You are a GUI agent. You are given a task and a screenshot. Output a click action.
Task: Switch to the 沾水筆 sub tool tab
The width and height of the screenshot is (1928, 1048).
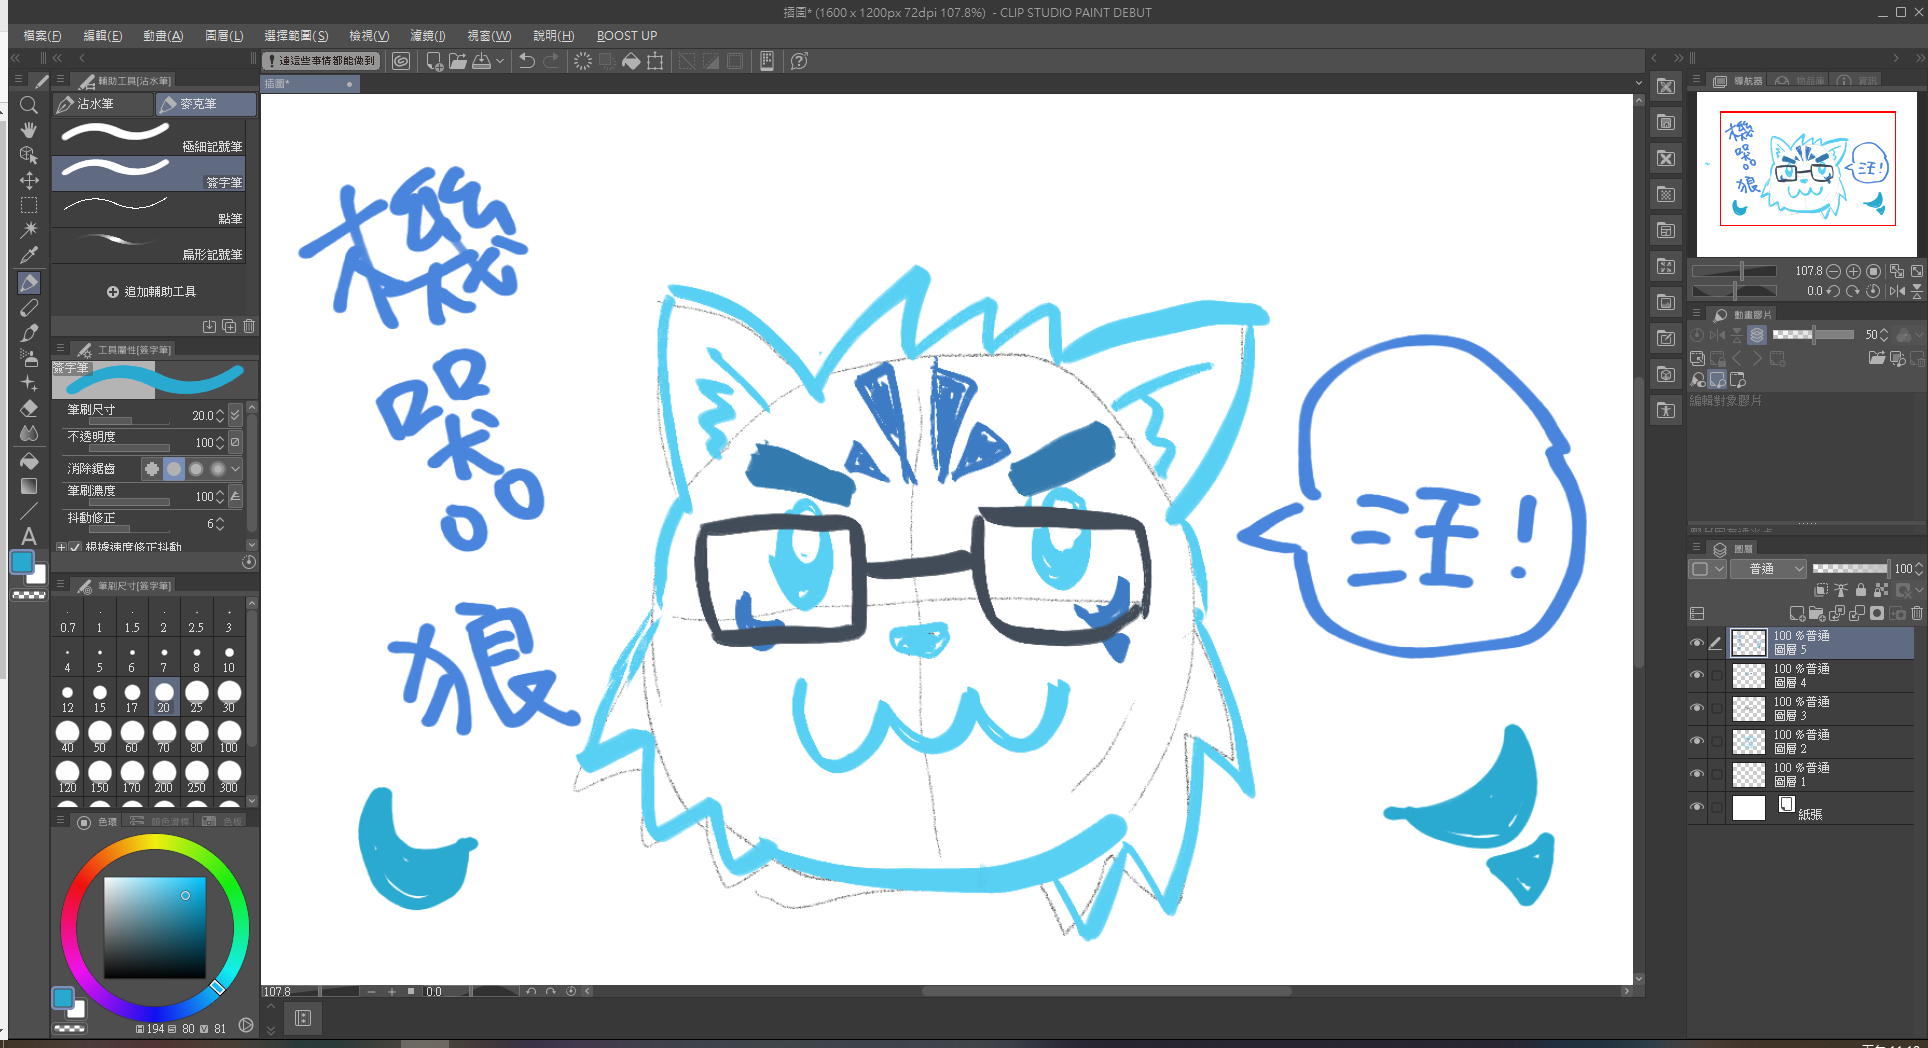point(103,104)
